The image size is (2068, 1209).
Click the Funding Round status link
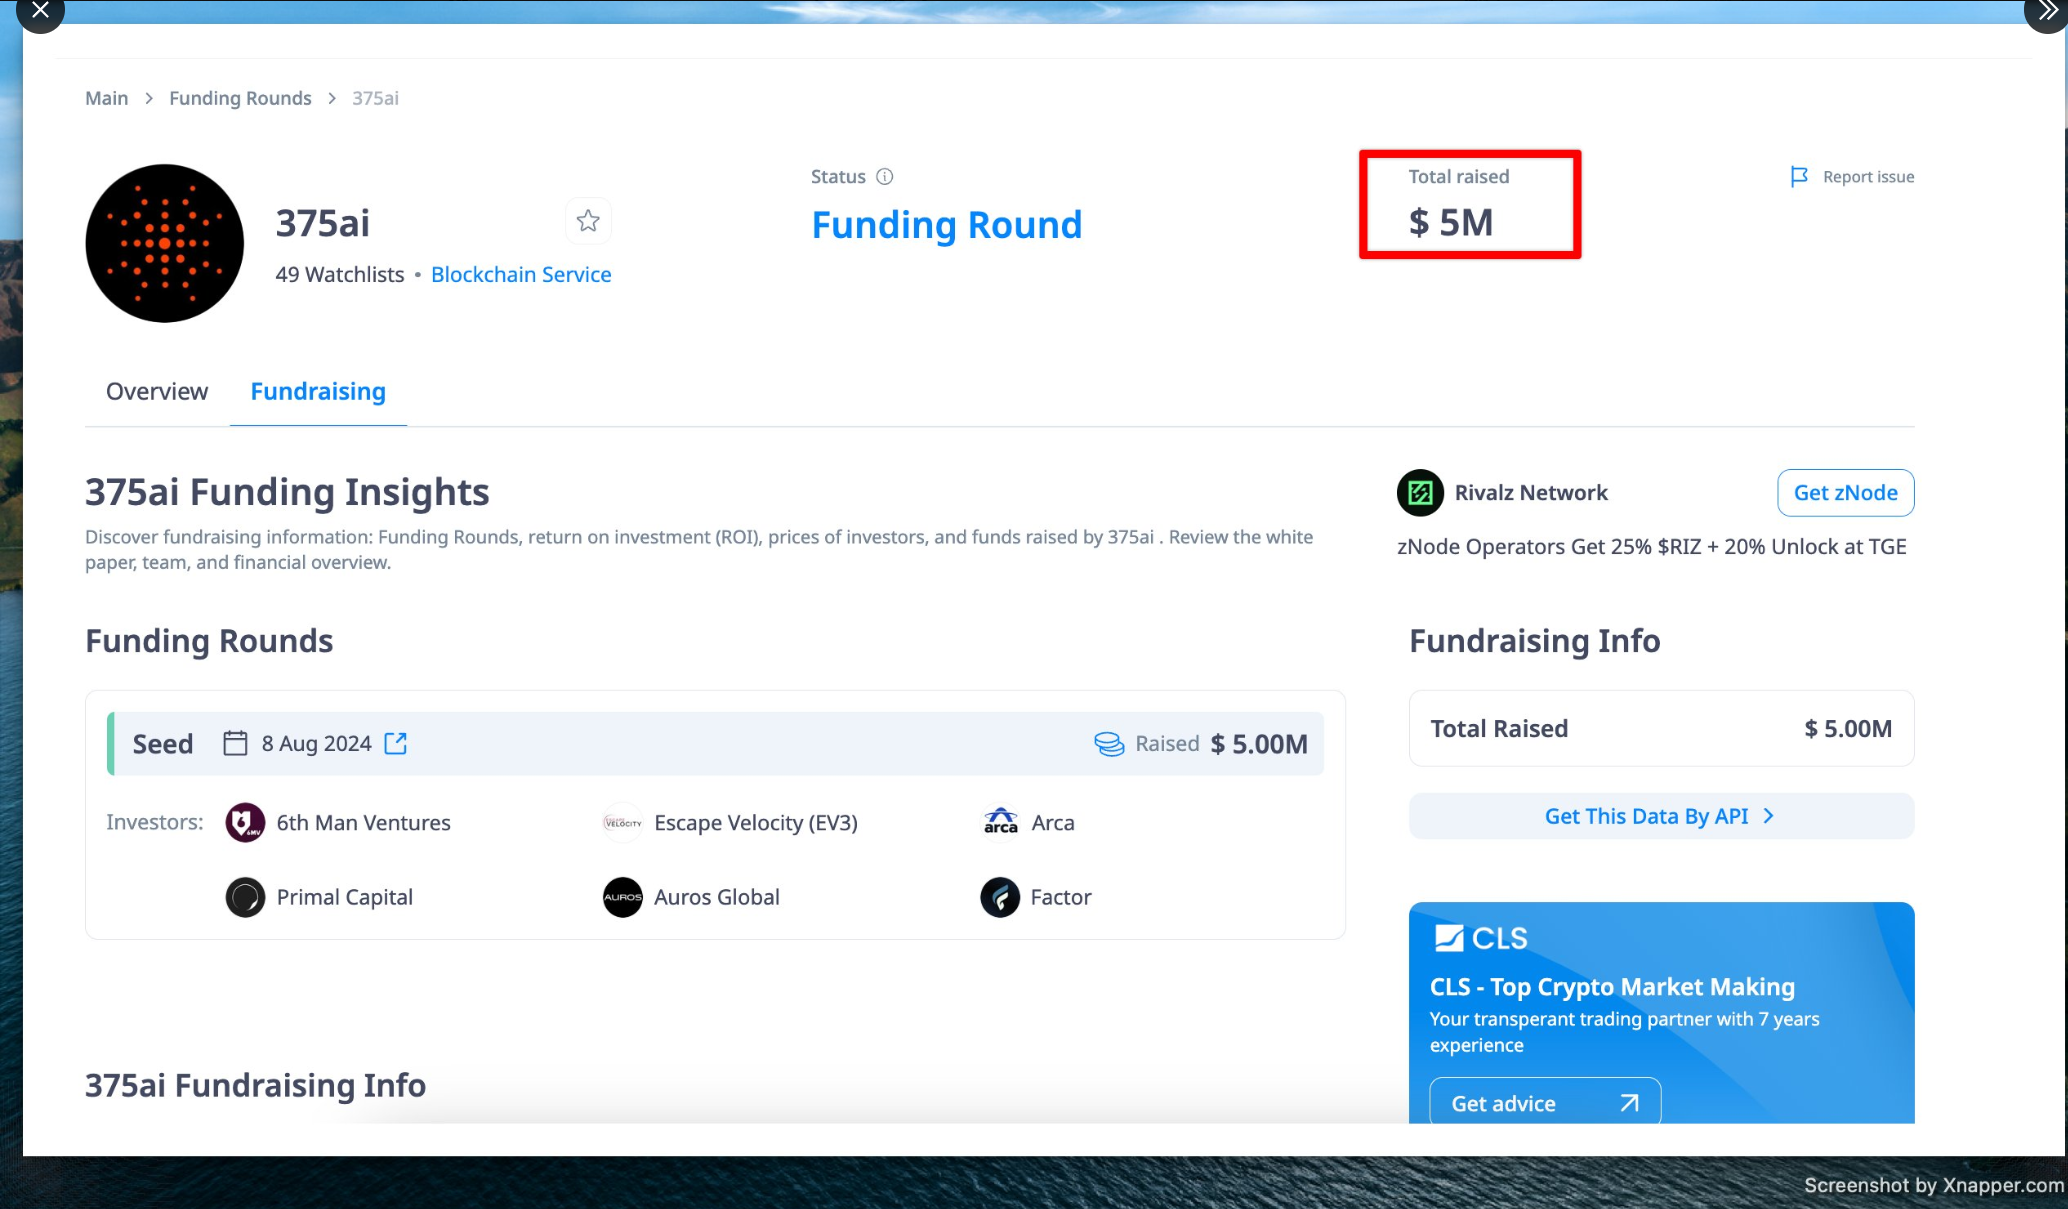(946, 225)
